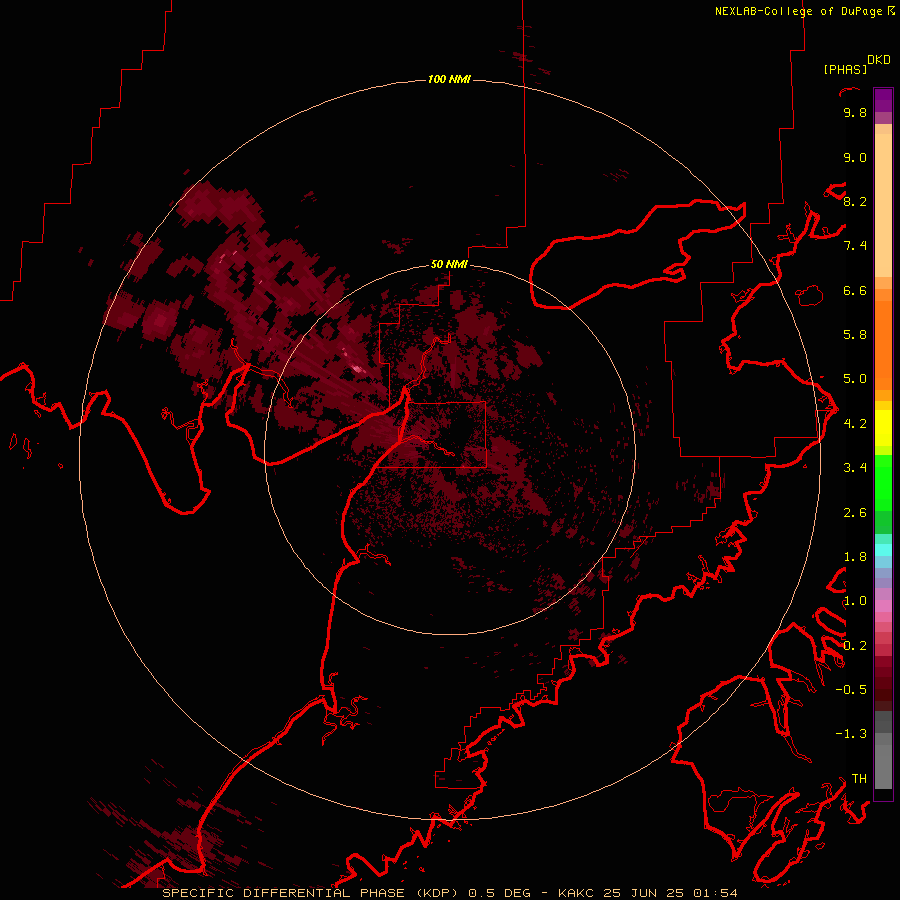Viewport: 900px width, 900px height.
Task: Select the "3.4" color scale value
Action: (855, 468)
